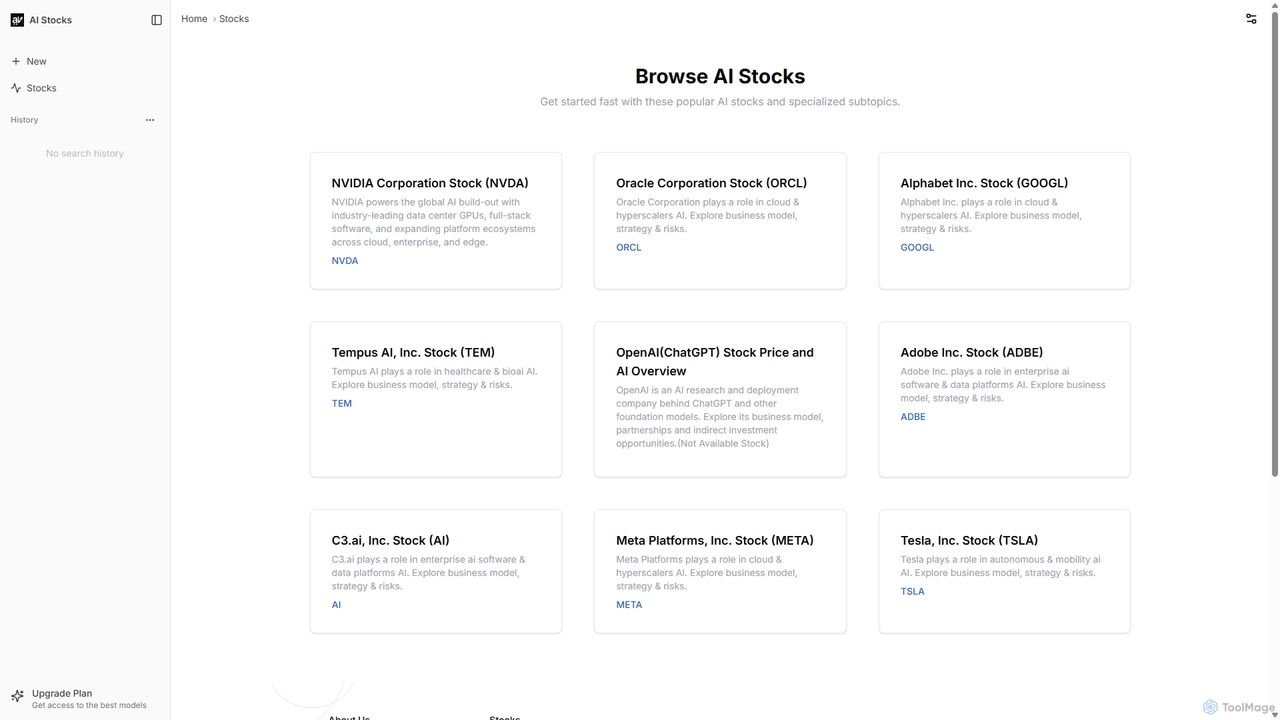Click the History section label
The image size is (1280, 720).
point(24,120)
